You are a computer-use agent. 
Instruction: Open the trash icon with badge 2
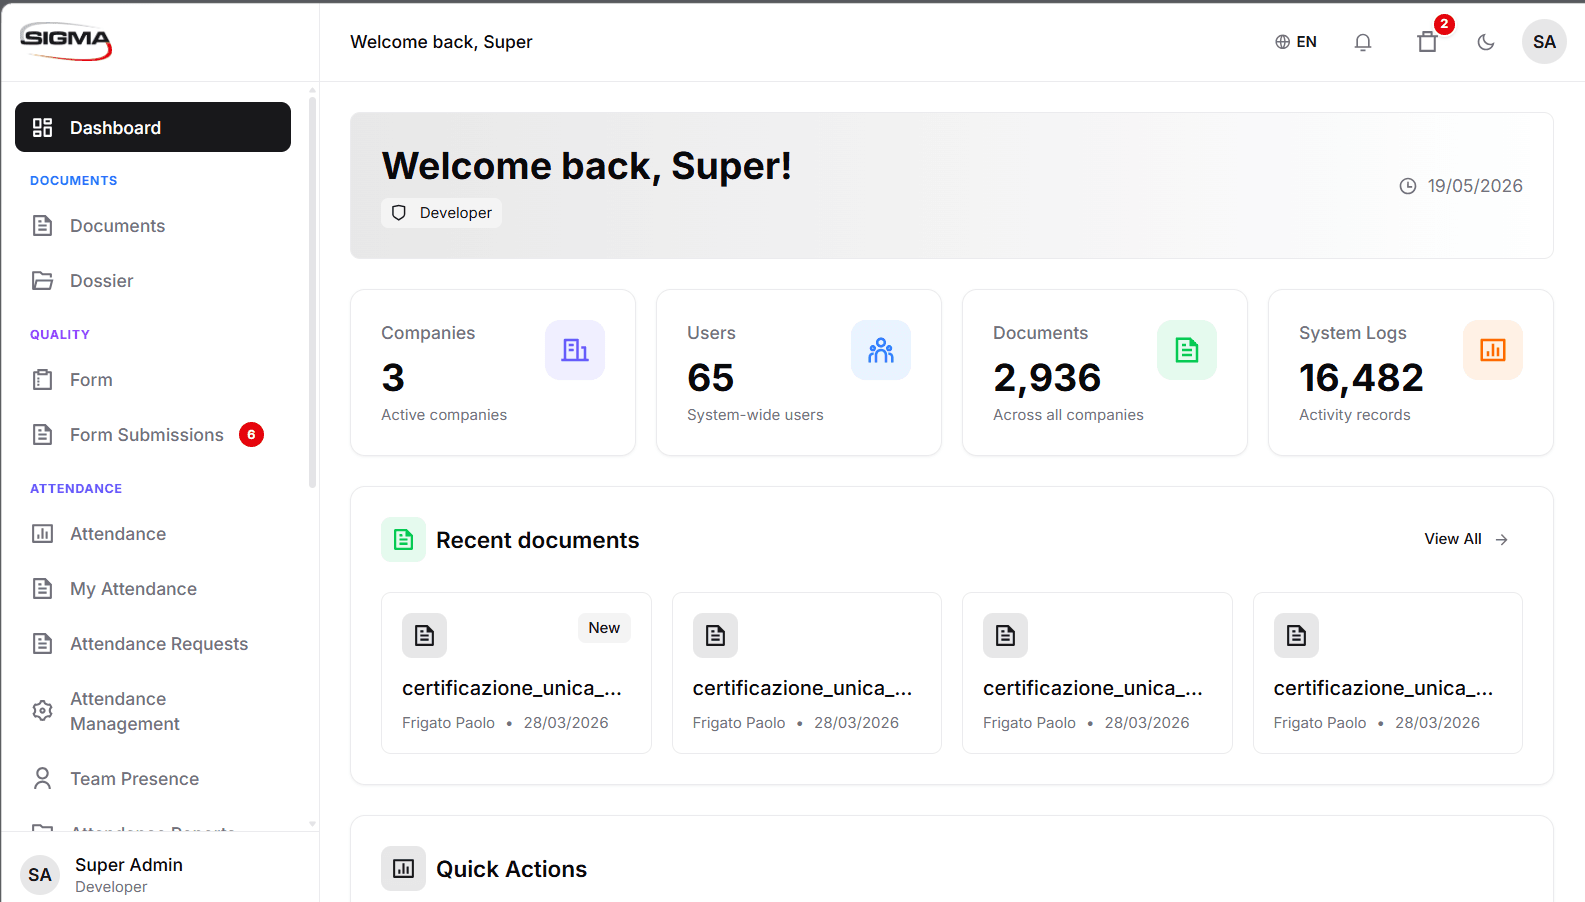point(1428,42)
